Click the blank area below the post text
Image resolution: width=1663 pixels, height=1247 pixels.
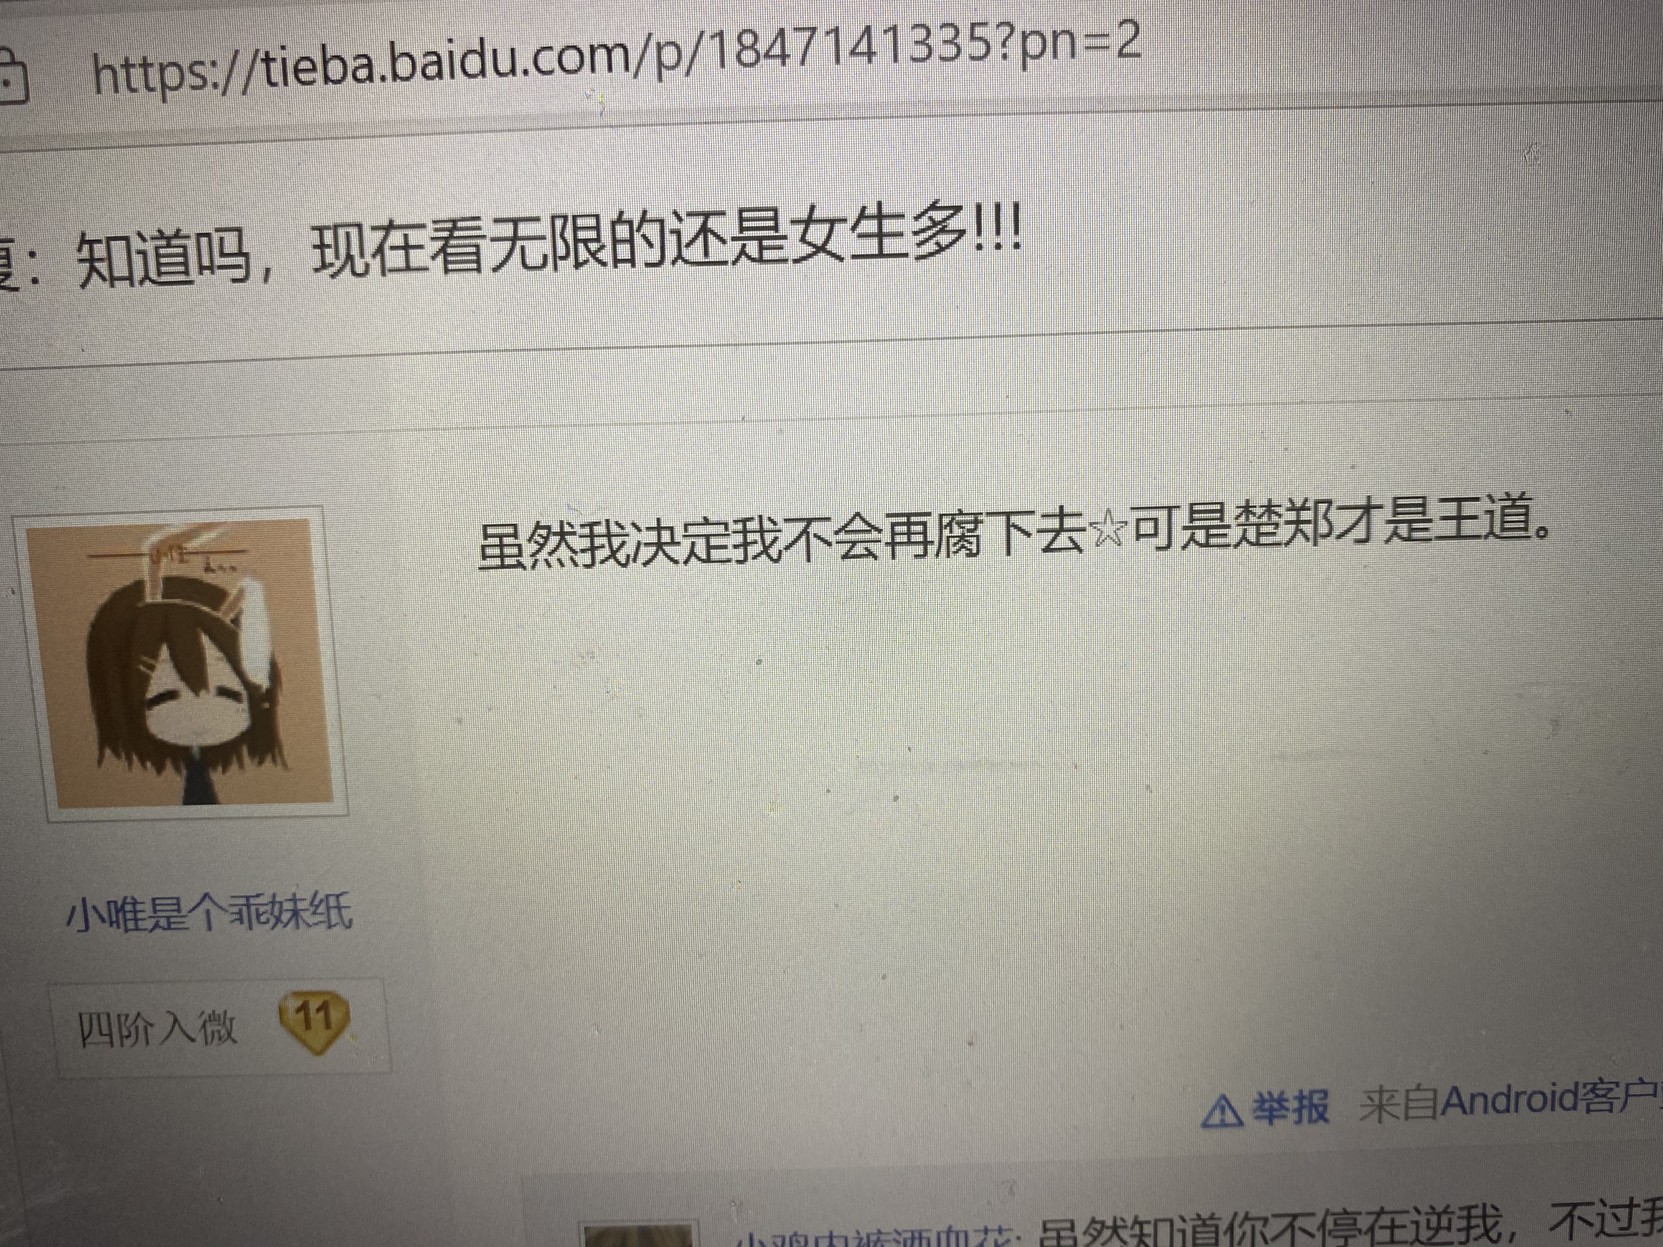pos(1000,820)
